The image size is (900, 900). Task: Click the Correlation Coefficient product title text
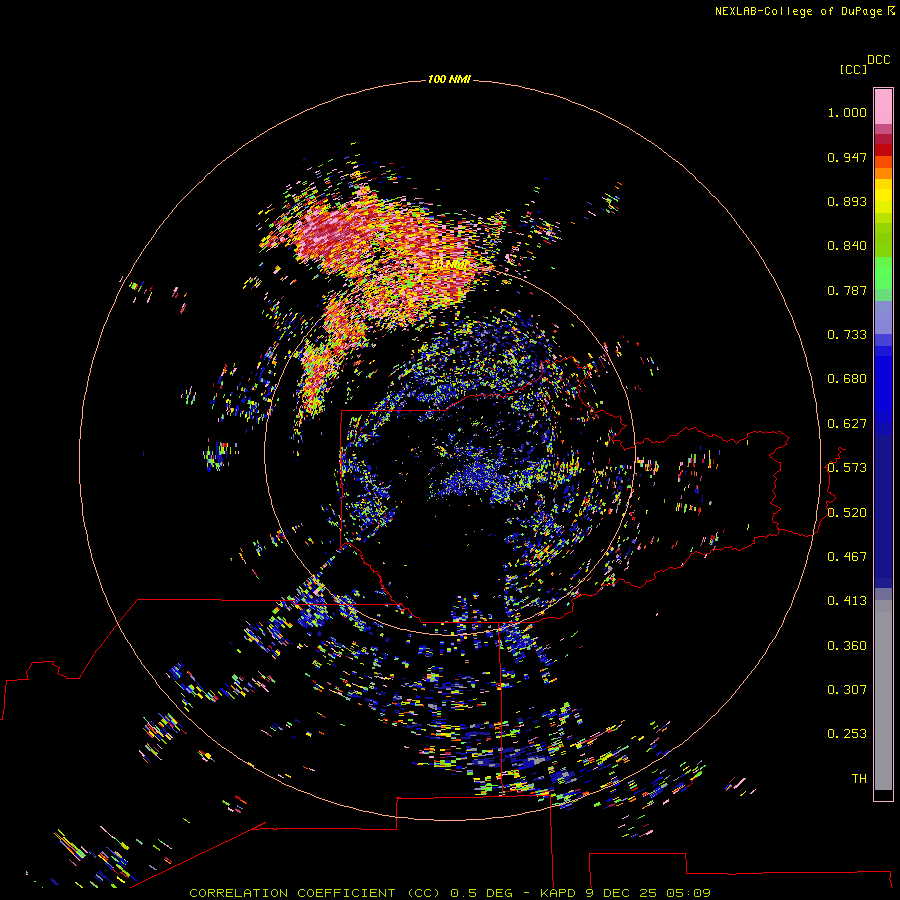click(x=315, y=893)
